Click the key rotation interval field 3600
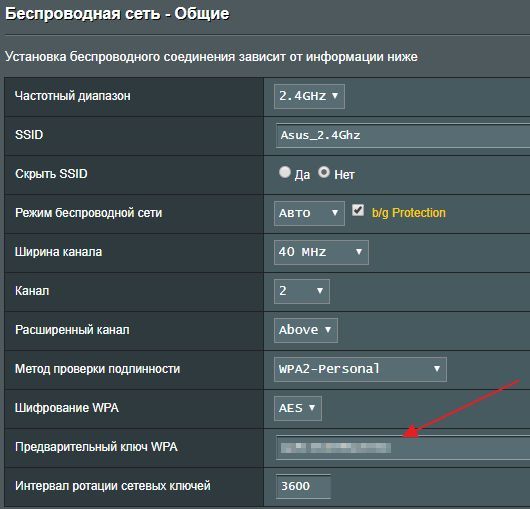 pos(303,486)
